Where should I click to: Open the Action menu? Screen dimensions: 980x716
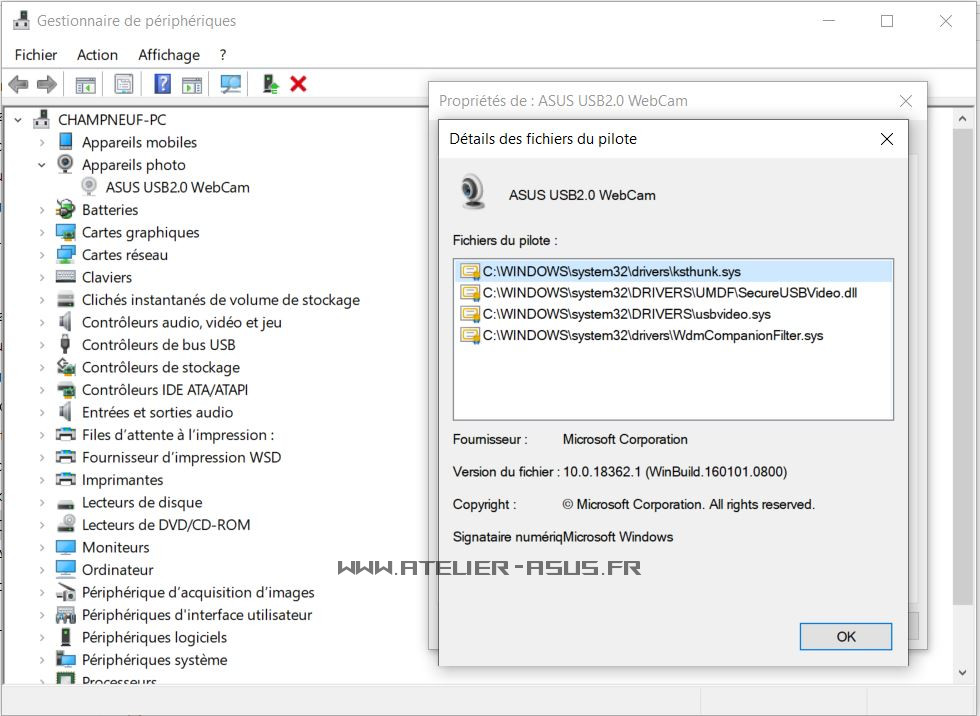click(x=97, y=55)
